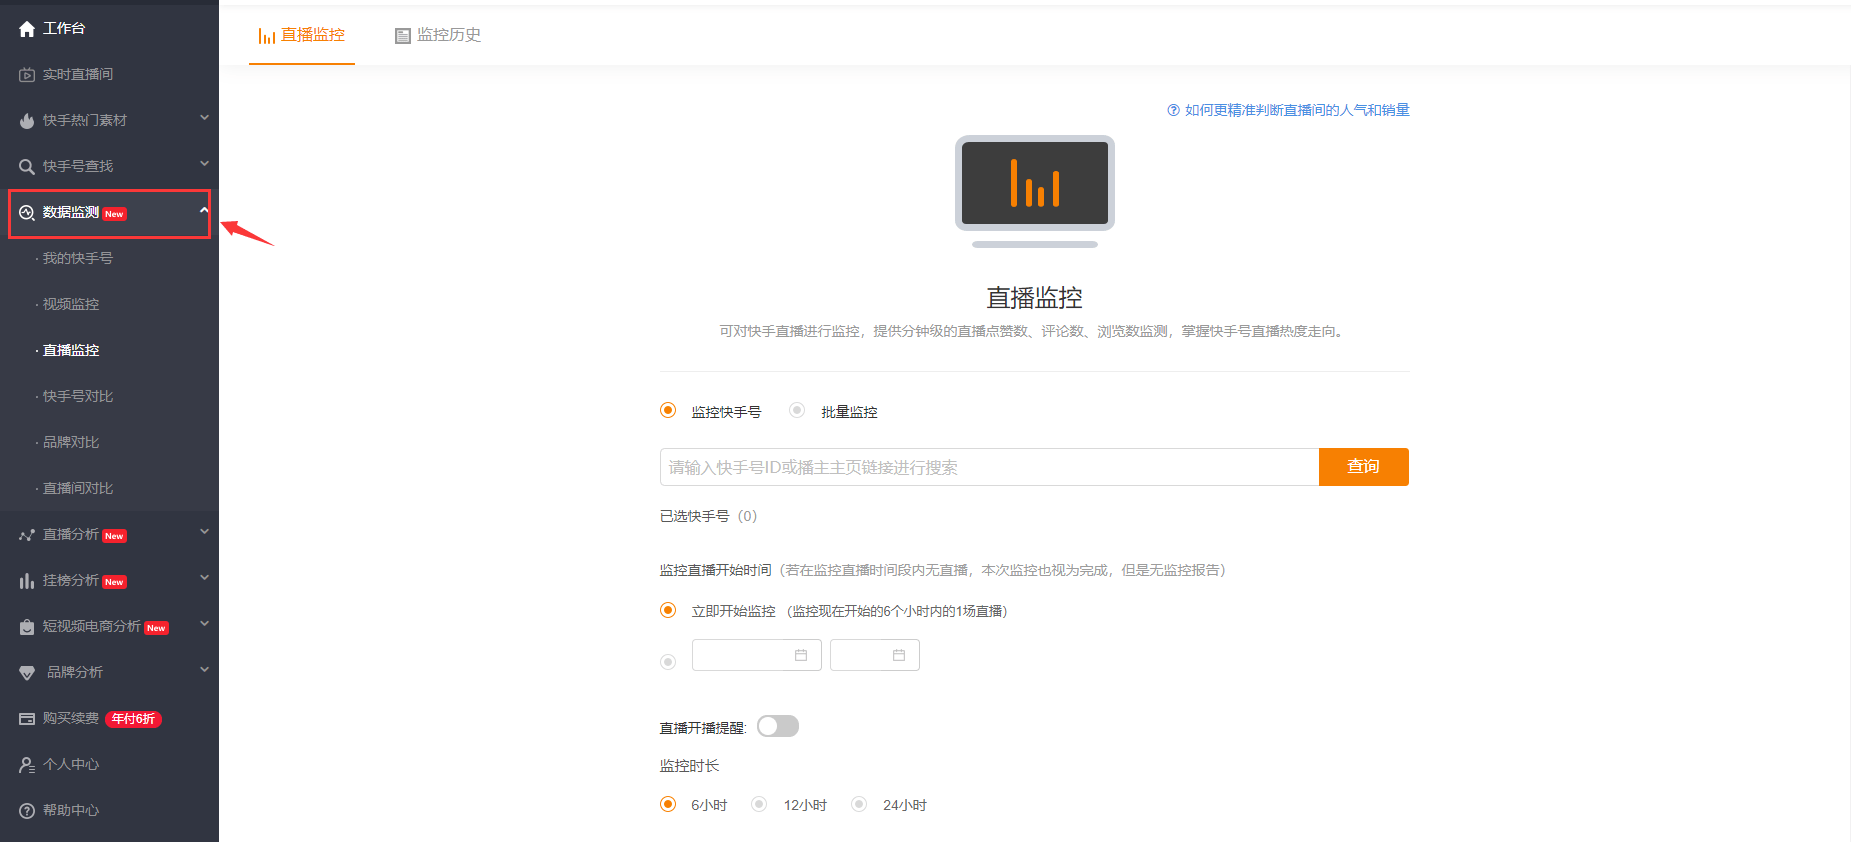Click the 购买续费 card icon
The image size is (1851, 842).
point(27,719)
